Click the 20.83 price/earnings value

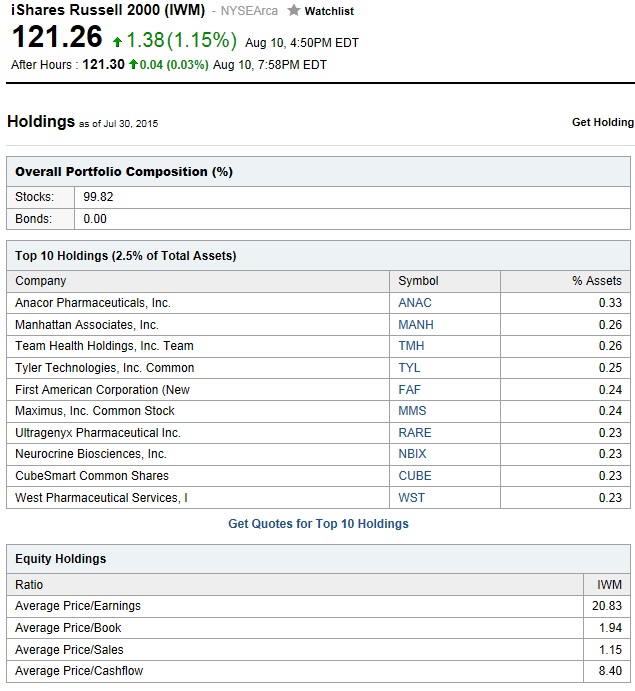pos(607,606)
